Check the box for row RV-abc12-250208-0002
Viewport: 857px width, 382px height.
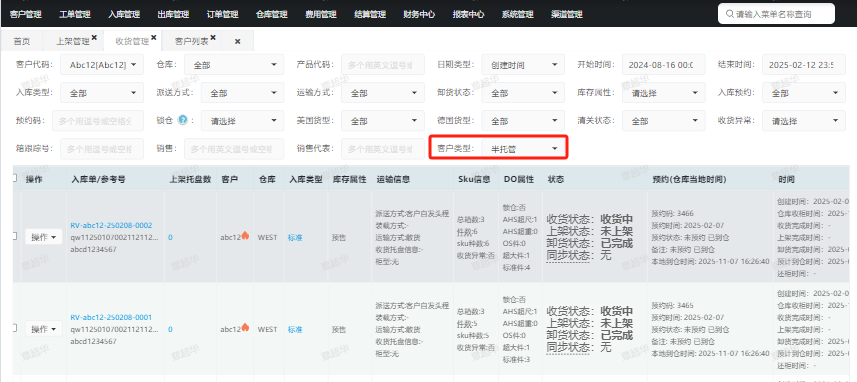15,236
